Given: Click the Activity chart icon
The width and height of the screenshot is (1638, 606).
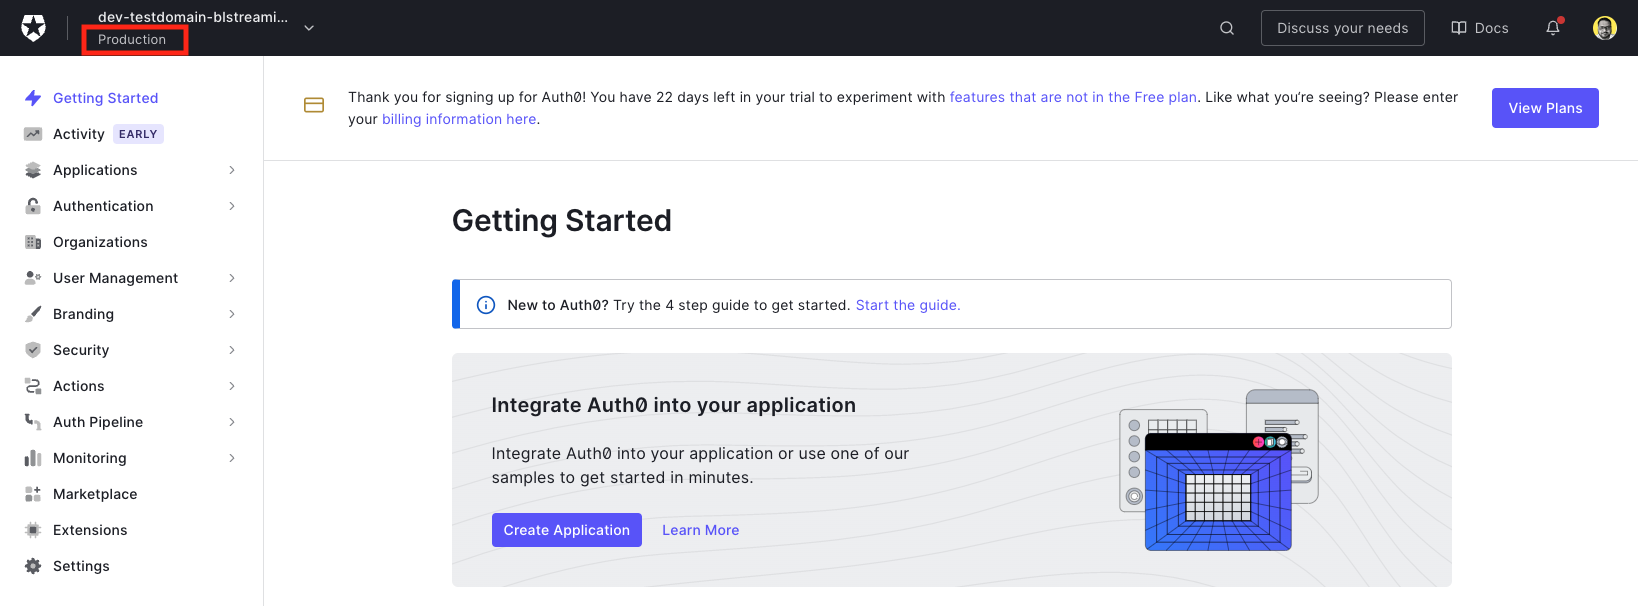Looking at the screenshot, I should click(x=33, y=134).
